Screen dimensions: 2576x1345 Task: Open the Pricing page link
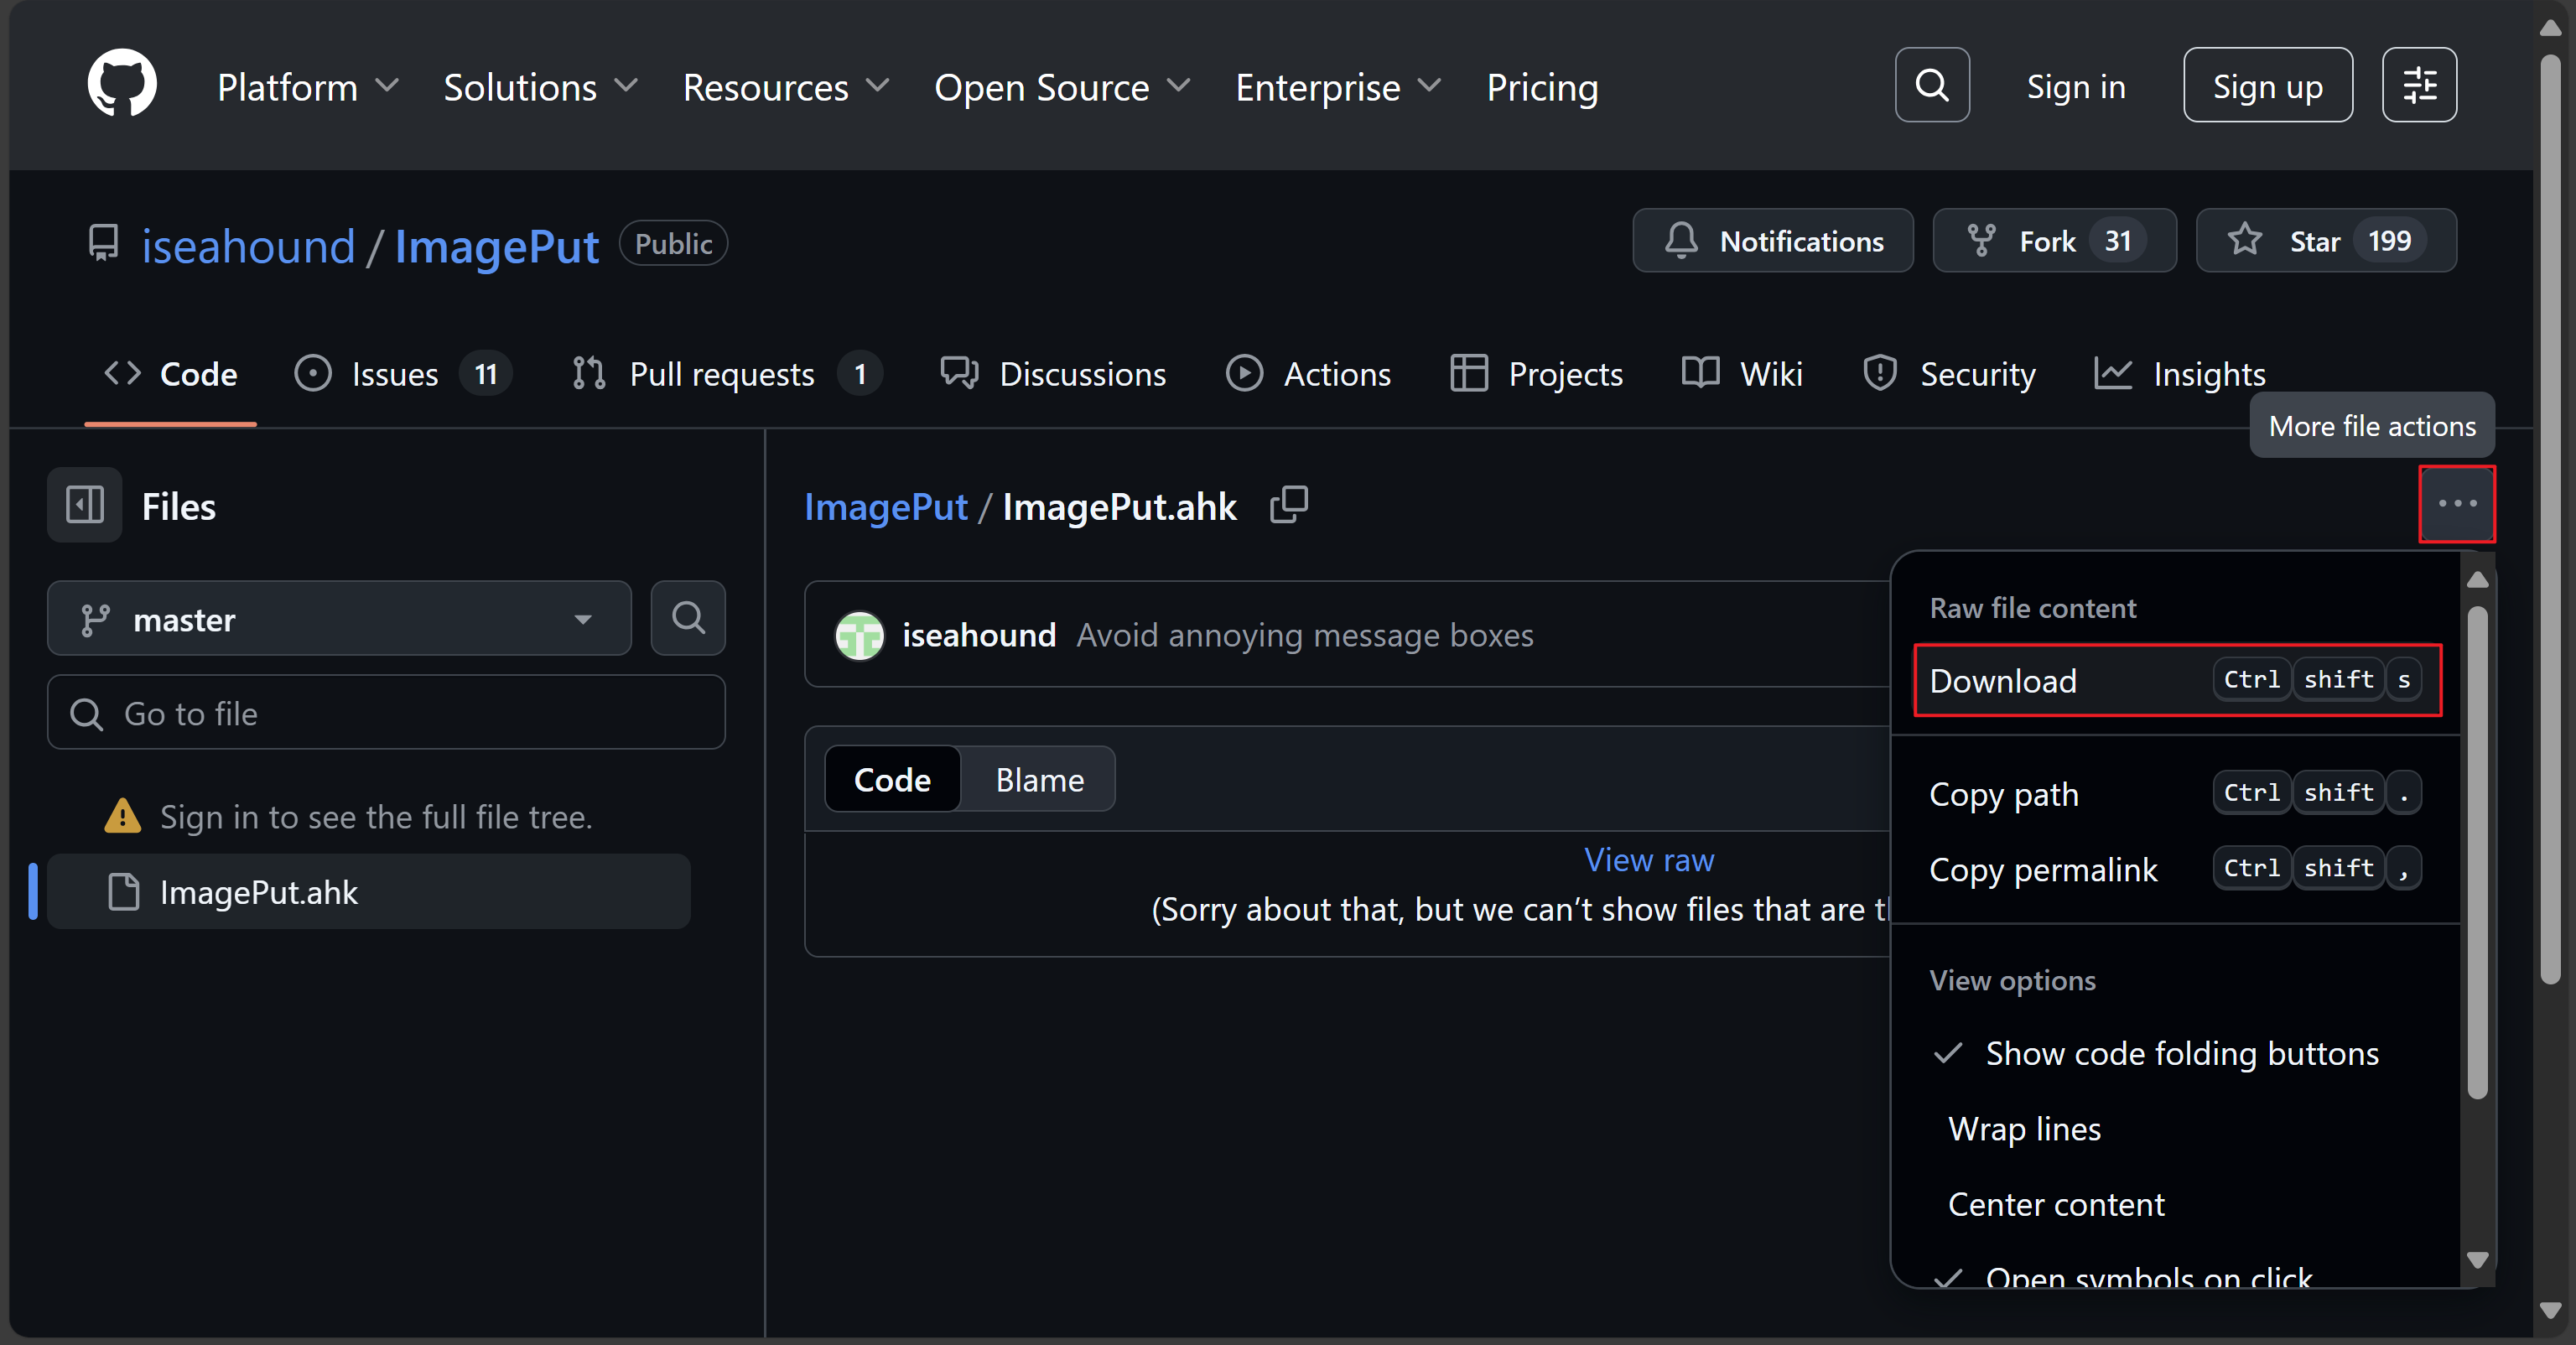1542,87
